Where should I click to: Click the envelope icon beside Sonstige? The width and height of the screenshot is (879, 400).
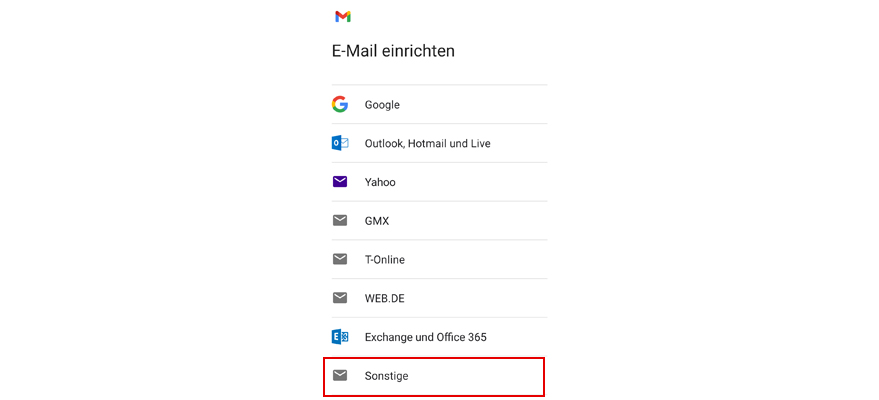340,375
